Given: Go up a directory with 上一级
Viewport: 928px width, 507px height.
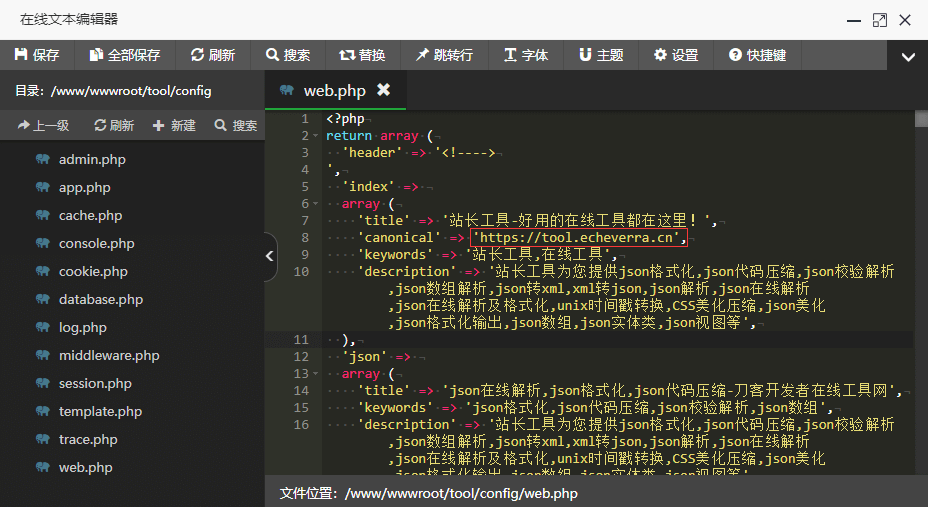Looking at the screenshot, I should (x=44, y=125).
